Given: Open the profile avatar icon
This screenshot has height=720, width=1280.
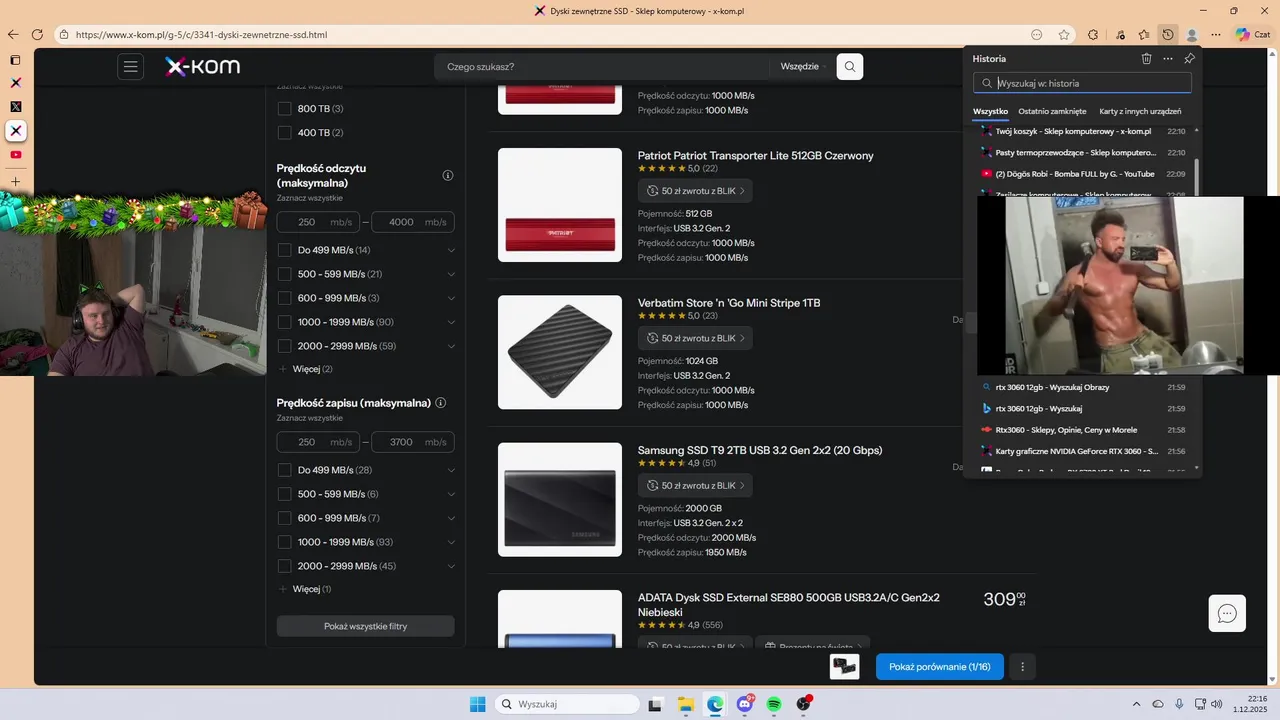Looking at the screenshot, I should click(1192, 34).
